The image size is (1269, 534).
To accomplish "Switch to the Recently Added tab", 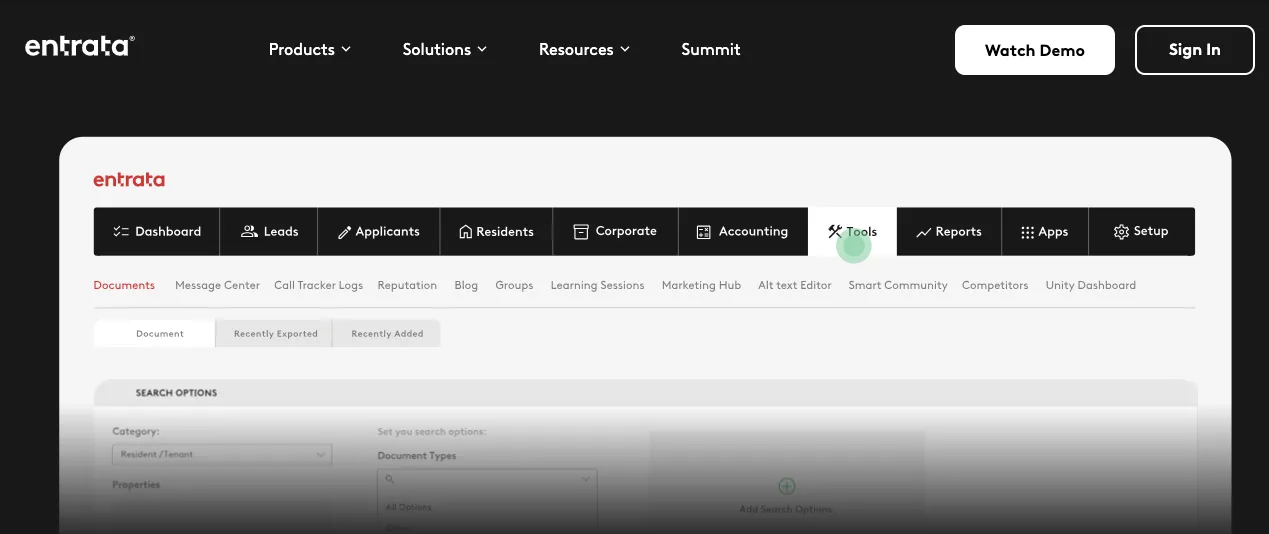I will point(387,333).
